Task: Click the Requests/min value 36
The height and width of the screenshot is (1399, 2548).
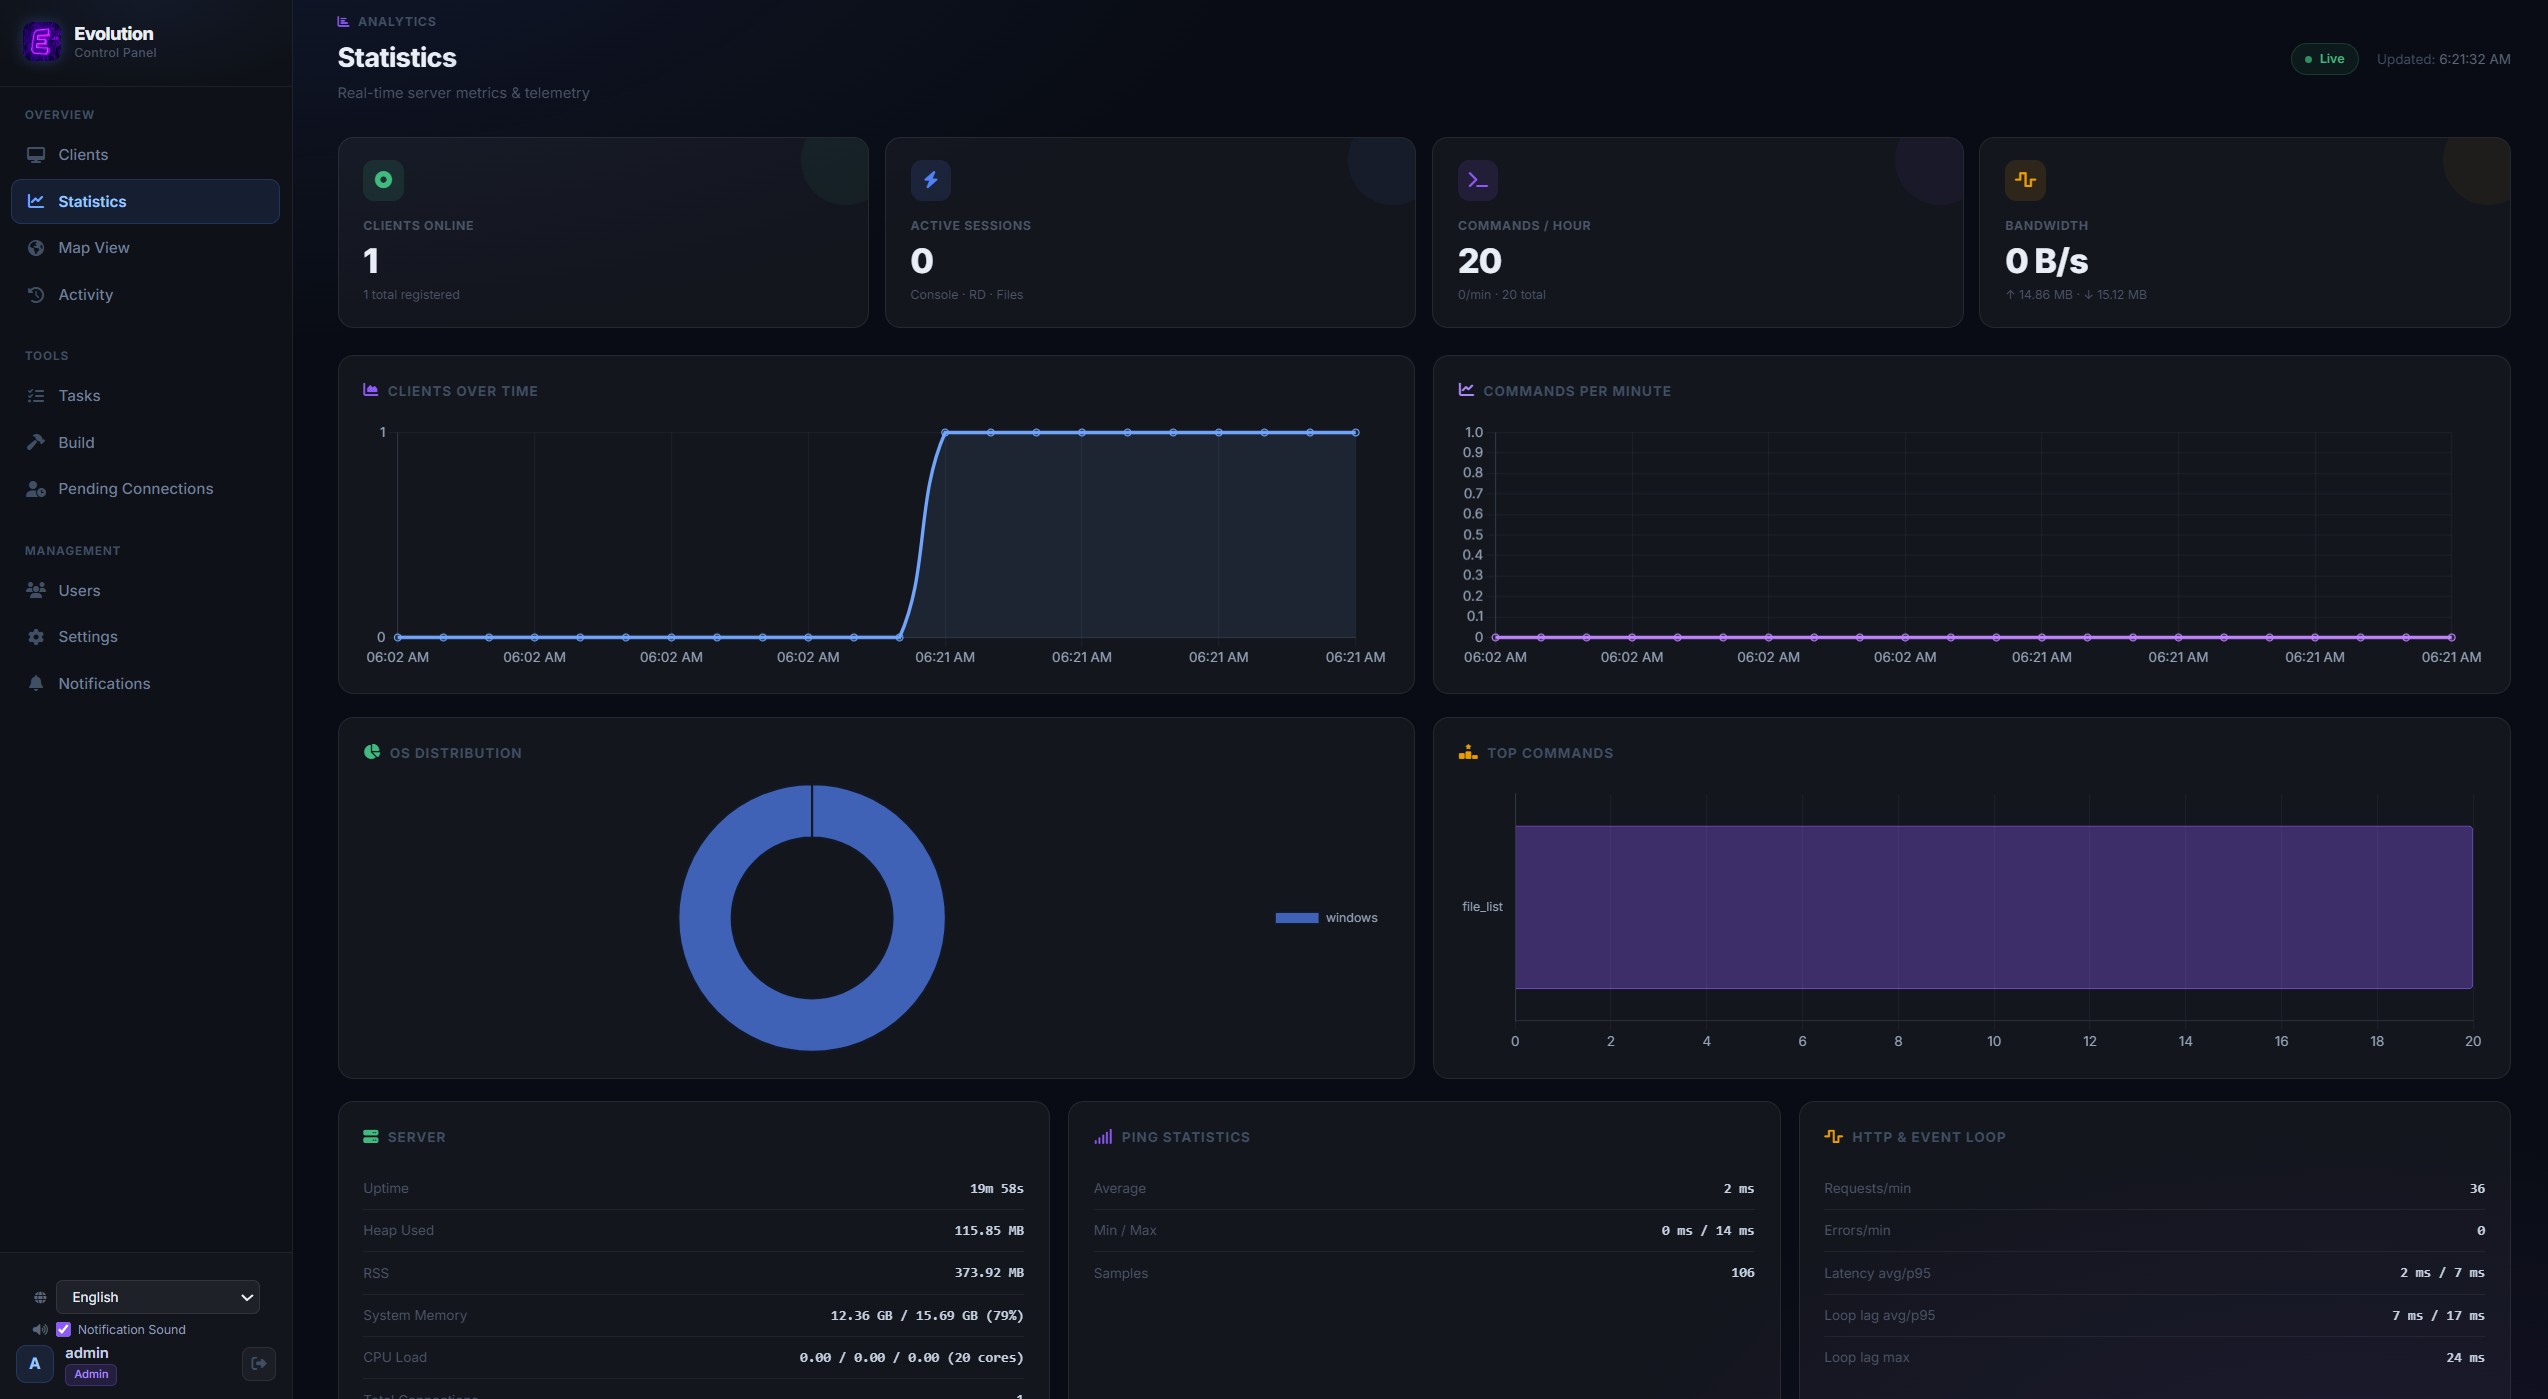Action: (x=2477, y=1189)
